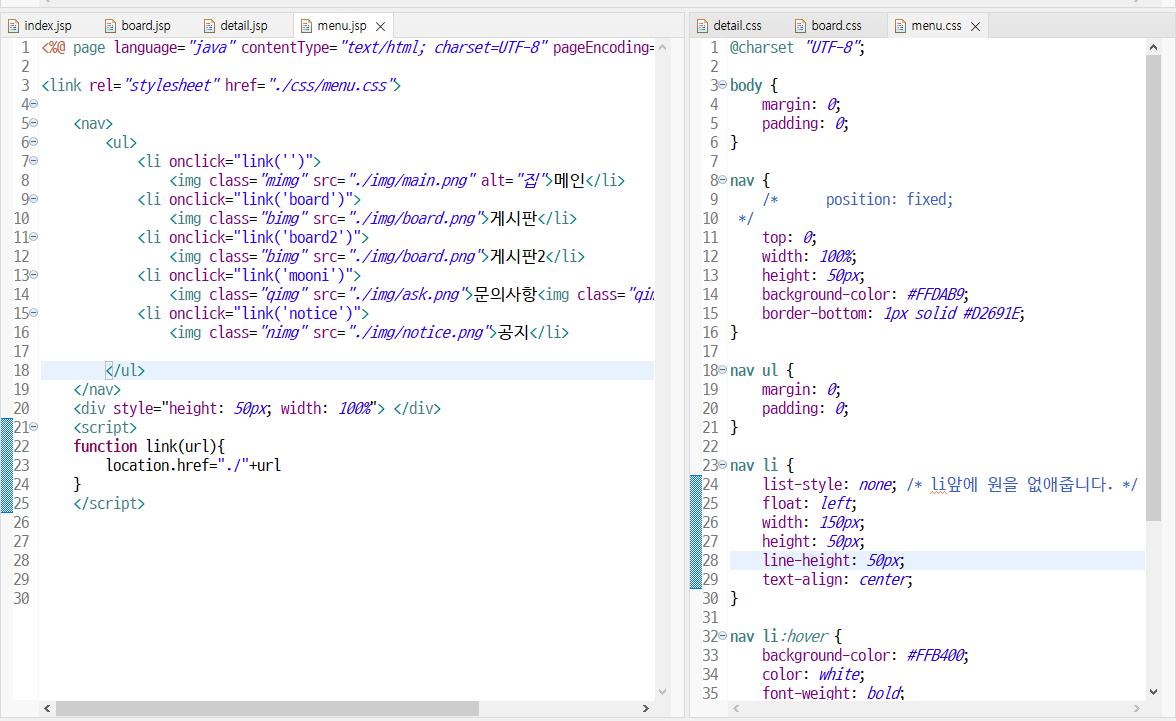Click the text-align: center line
The height and width of the screenshot is (721, 1176).
(837, 579)
